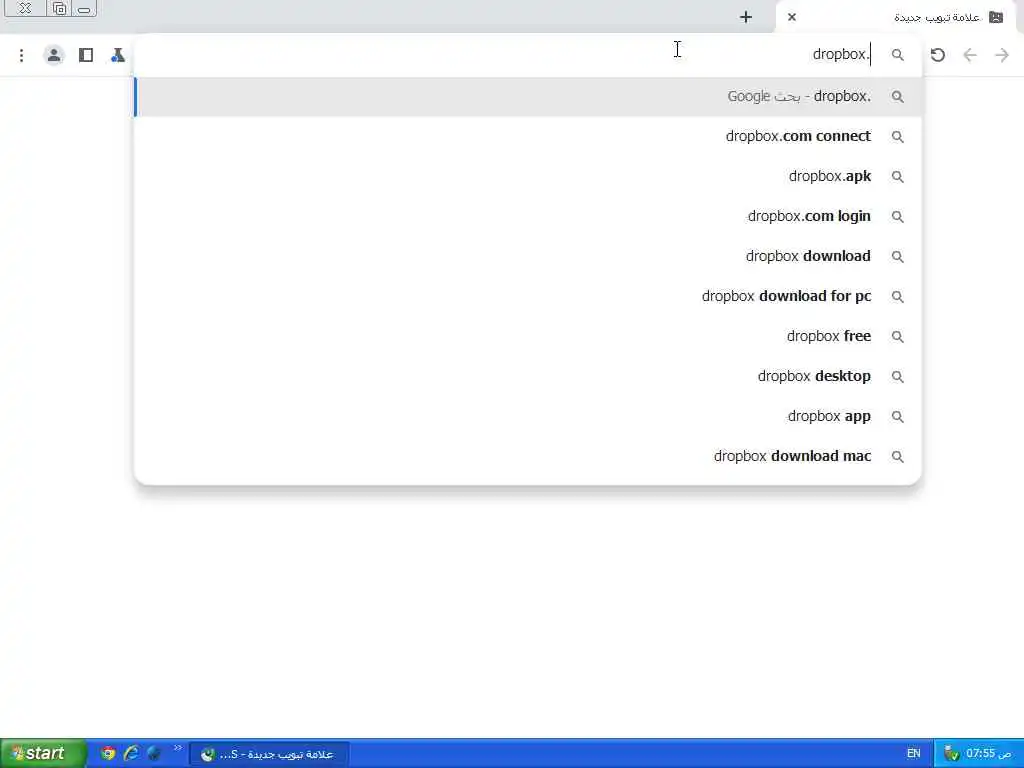
Task: Choose suggestion 'dropbox.apk'
Action: tap(528, 176)
